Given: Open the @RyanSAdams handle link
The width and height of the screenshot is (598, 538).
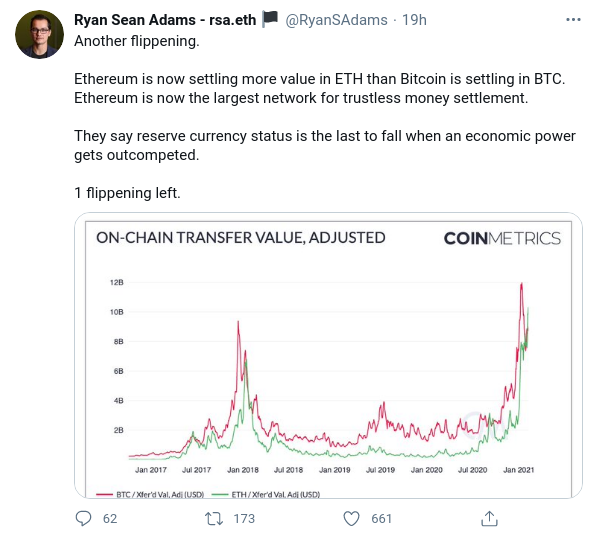Looking at the screenshot, I should pyautogui.click(x=336, y=20).
